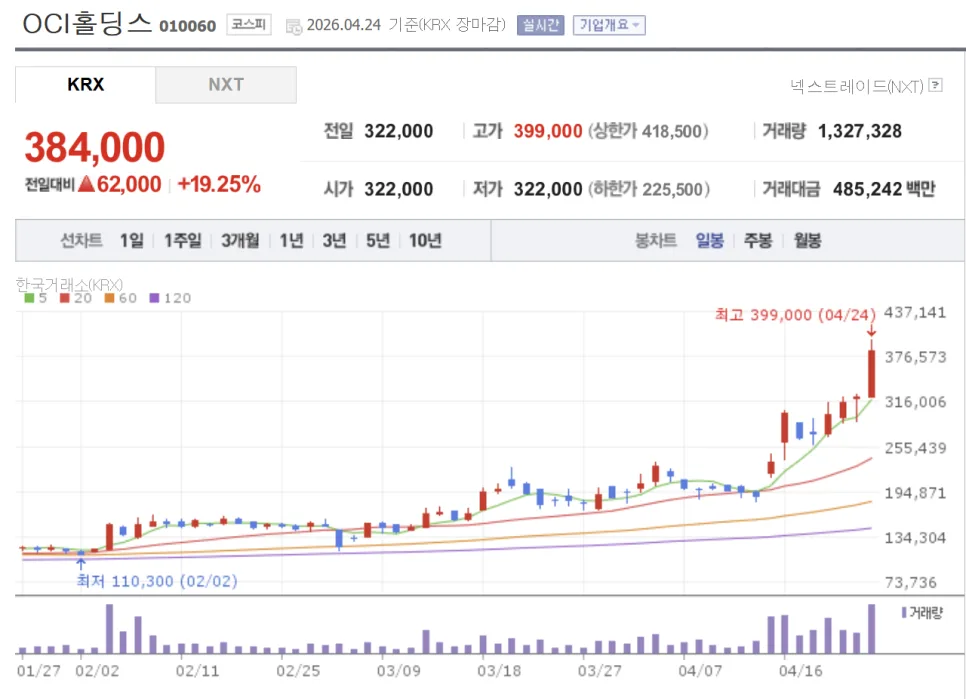This screenshot has width=966, height=699.
Task: Click the 04/16 date axis label
Action: click(800, 671)
